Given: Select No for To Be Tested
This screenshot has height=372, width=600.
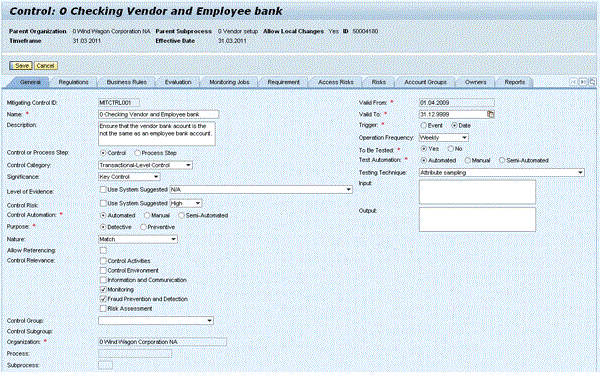Looking at the screenshot, I should 450,148.
